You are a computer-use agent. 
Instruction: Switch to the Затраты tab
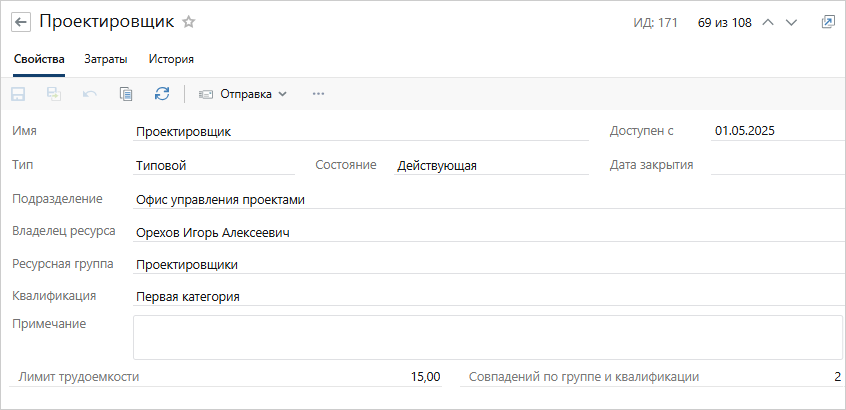click(105, 59)
